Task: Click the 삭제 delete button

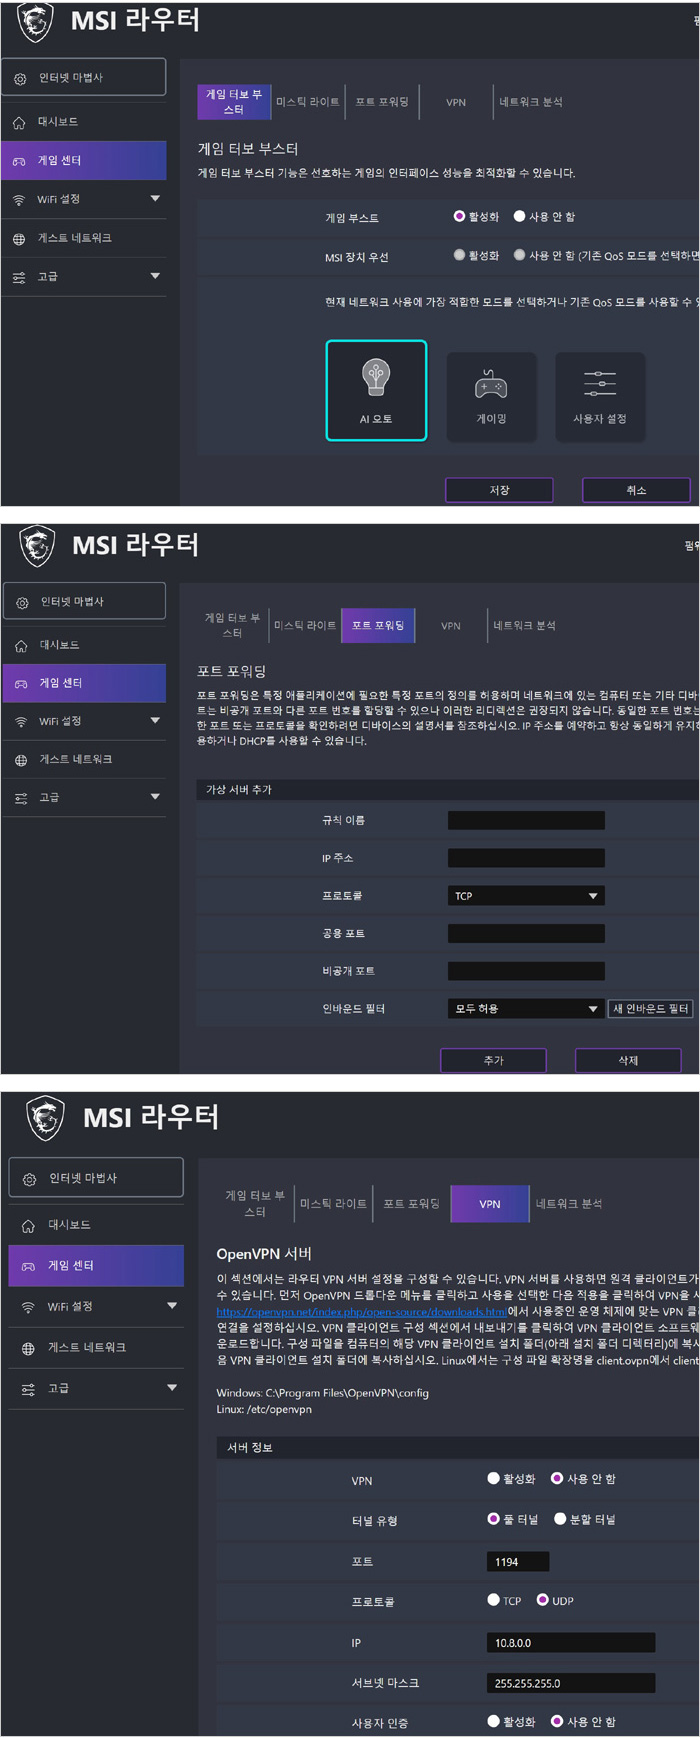Action: [x=628, y=1061]
